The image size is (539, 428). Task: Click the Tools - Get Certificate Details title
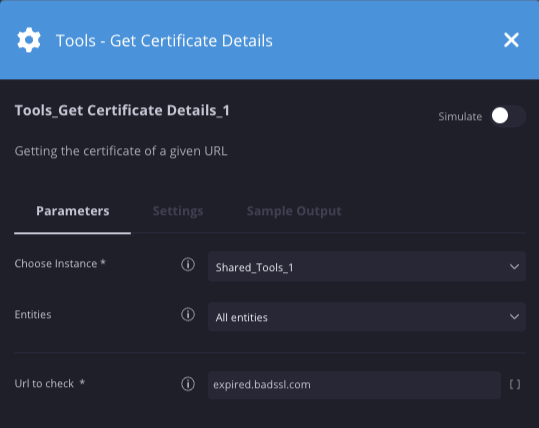click(164, 41)
